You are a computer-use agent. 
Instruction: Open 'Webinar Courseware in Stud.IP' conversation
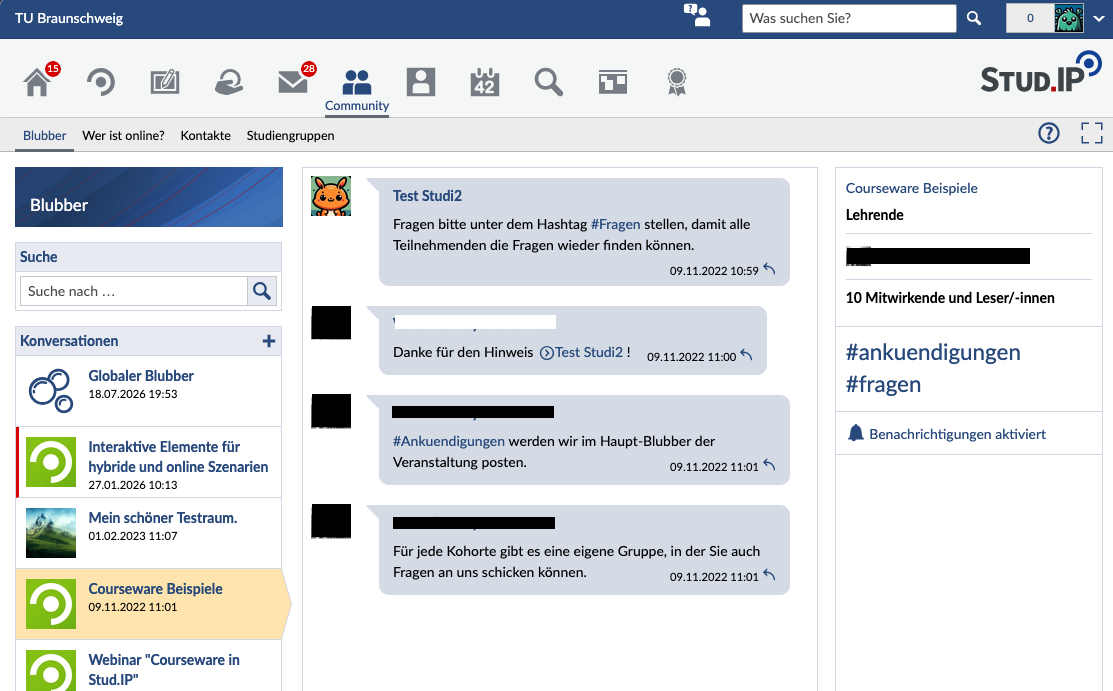[x=148, y=665]
